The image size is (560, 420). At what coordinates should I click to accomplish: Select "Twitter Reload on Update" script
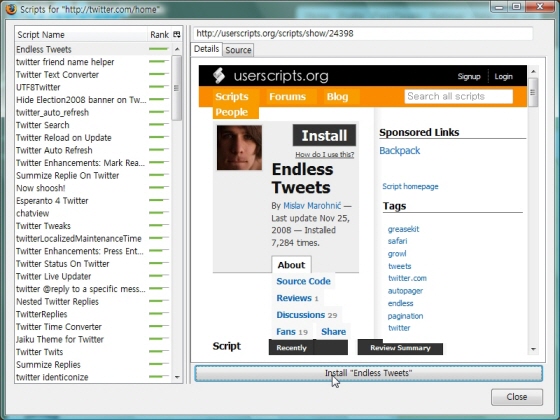(x=93, y=138)
